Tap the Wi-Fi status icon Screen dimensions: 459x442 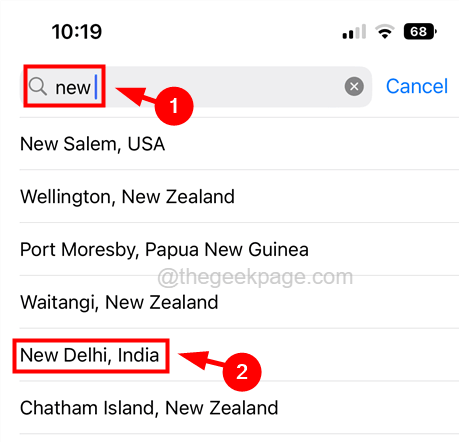click(385, 32)
